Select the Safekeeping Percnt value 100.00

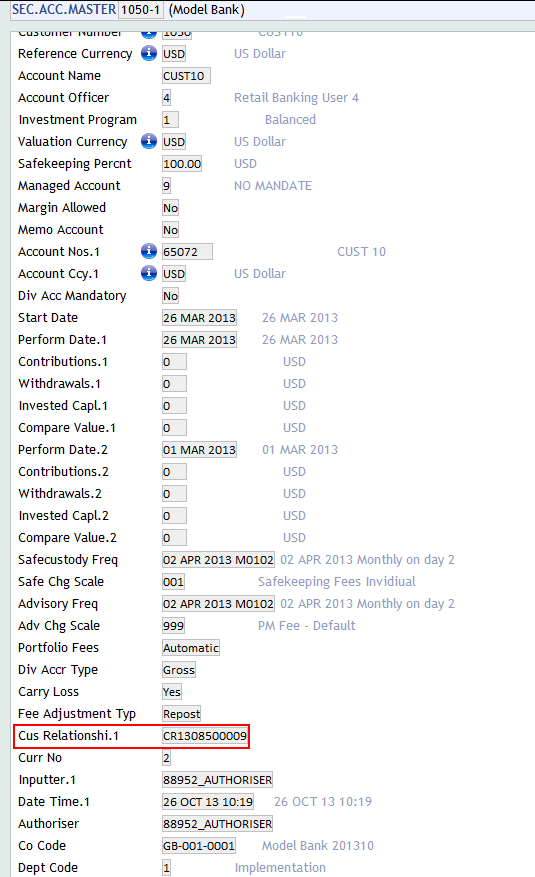182,164
